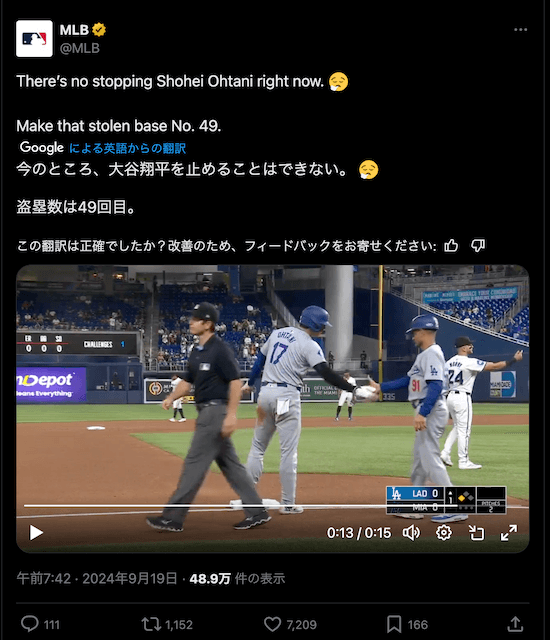
Task: Click the MLB profile avatar
Action: tap(34, 38)
